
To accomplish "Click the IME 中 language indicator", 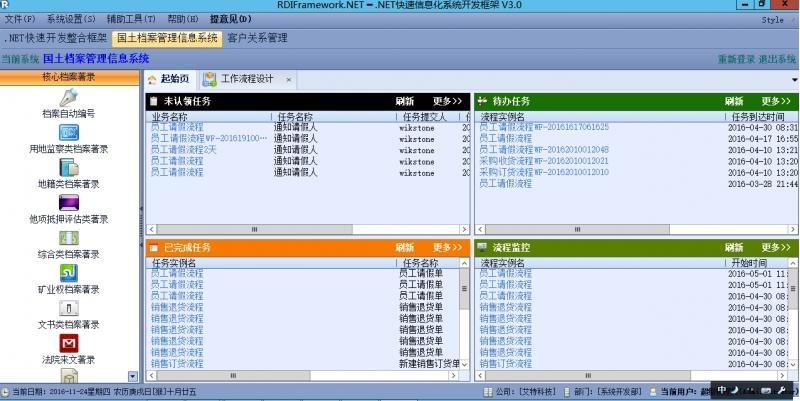I will (x=721, y=390).
